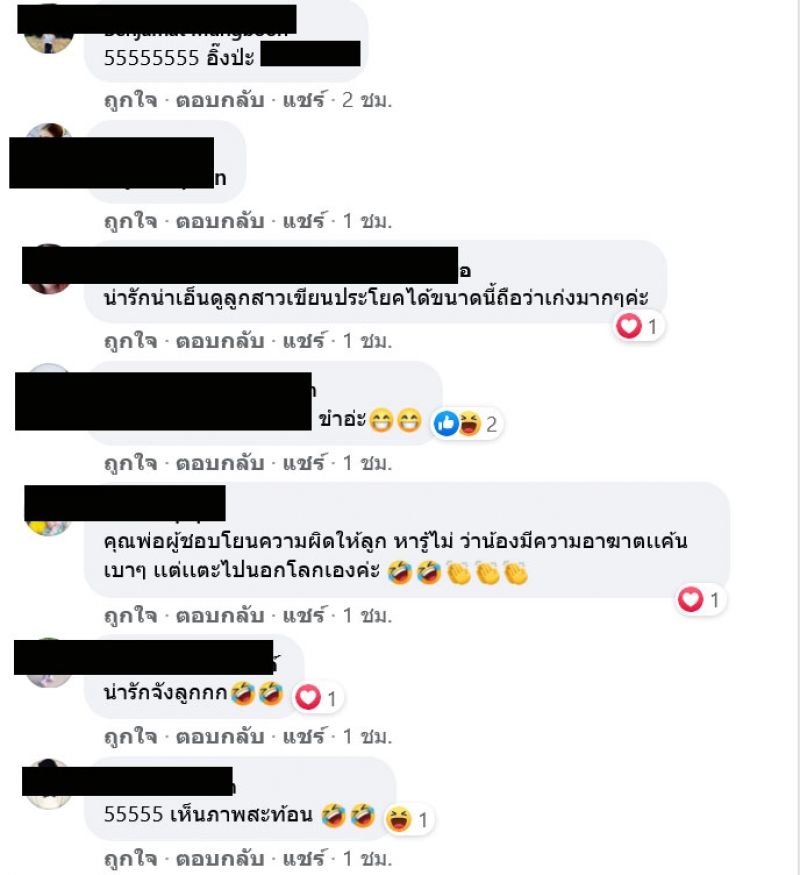The image size is (800, 875).
Task: Click ตอบกลับ under the 55555 เห็นภาพสะท้อน comment
Action: click(x=220, y=858)
